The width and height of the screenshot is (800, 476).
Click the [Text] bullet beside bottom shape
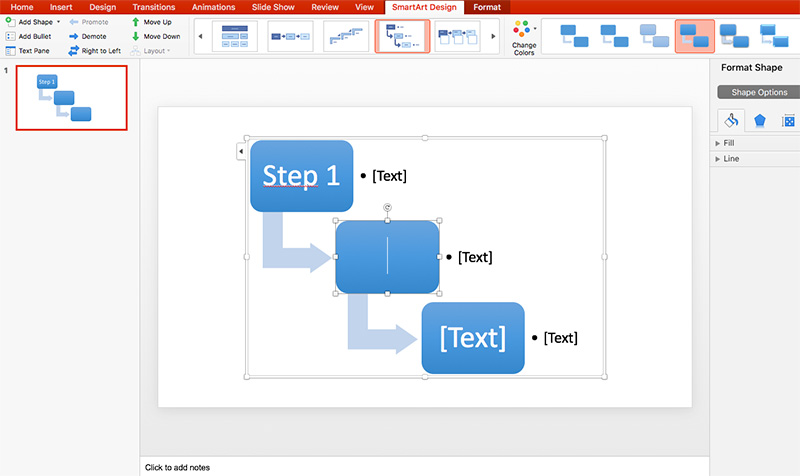click(561, 338)
